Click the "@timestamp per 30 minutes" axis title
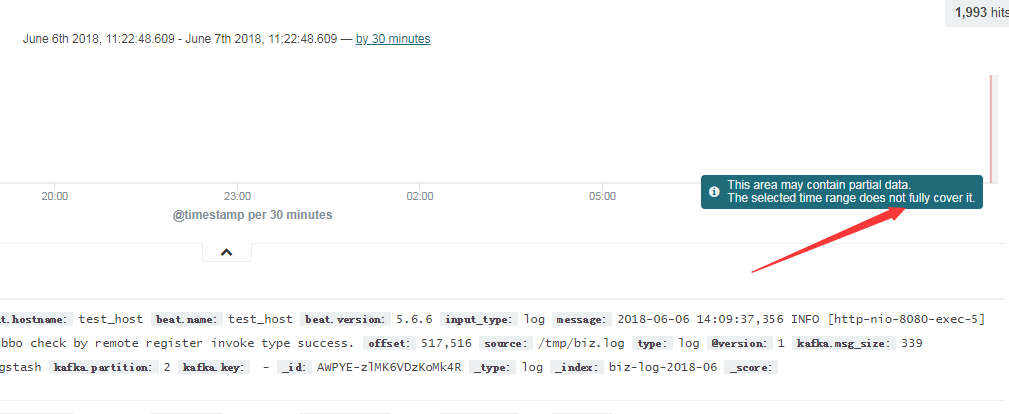The width and height of the screenshot is (1009, 414). pyautogui.click(x=253, y=215)
